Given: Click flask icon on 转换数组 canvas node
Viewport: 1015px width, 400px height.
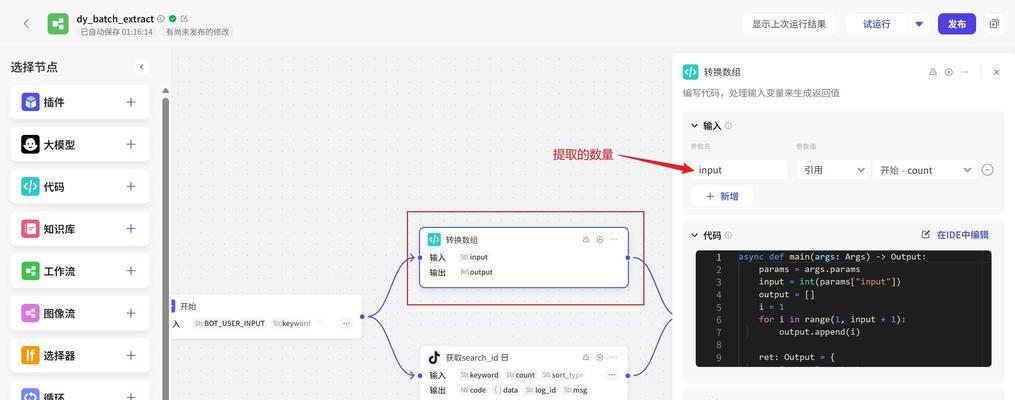Looking at the screenshot, I should point(586,239).
